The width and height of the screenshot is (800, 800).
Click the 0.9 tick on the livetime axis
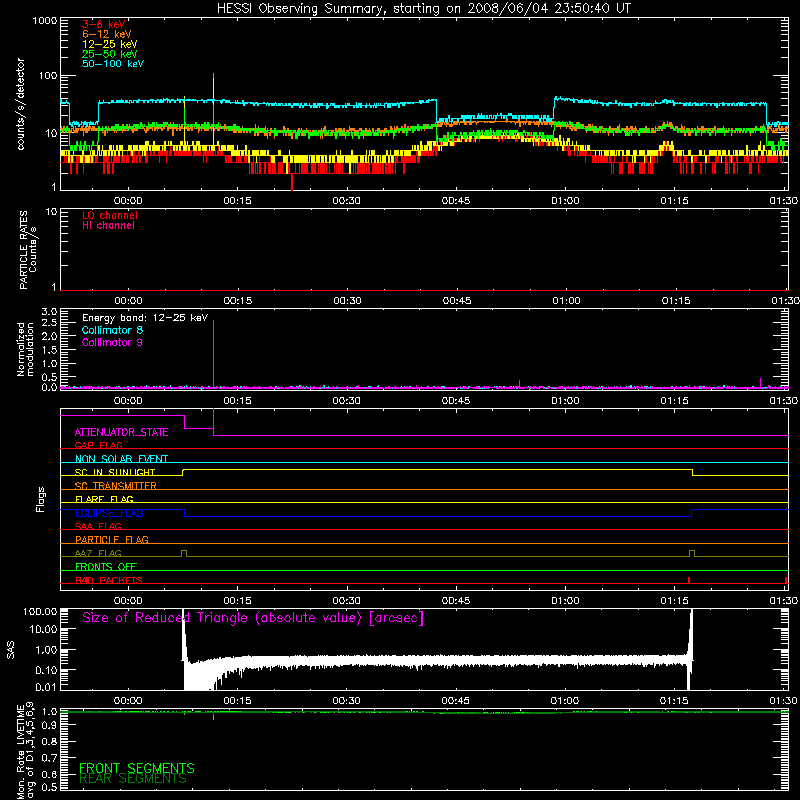point(49,725)
